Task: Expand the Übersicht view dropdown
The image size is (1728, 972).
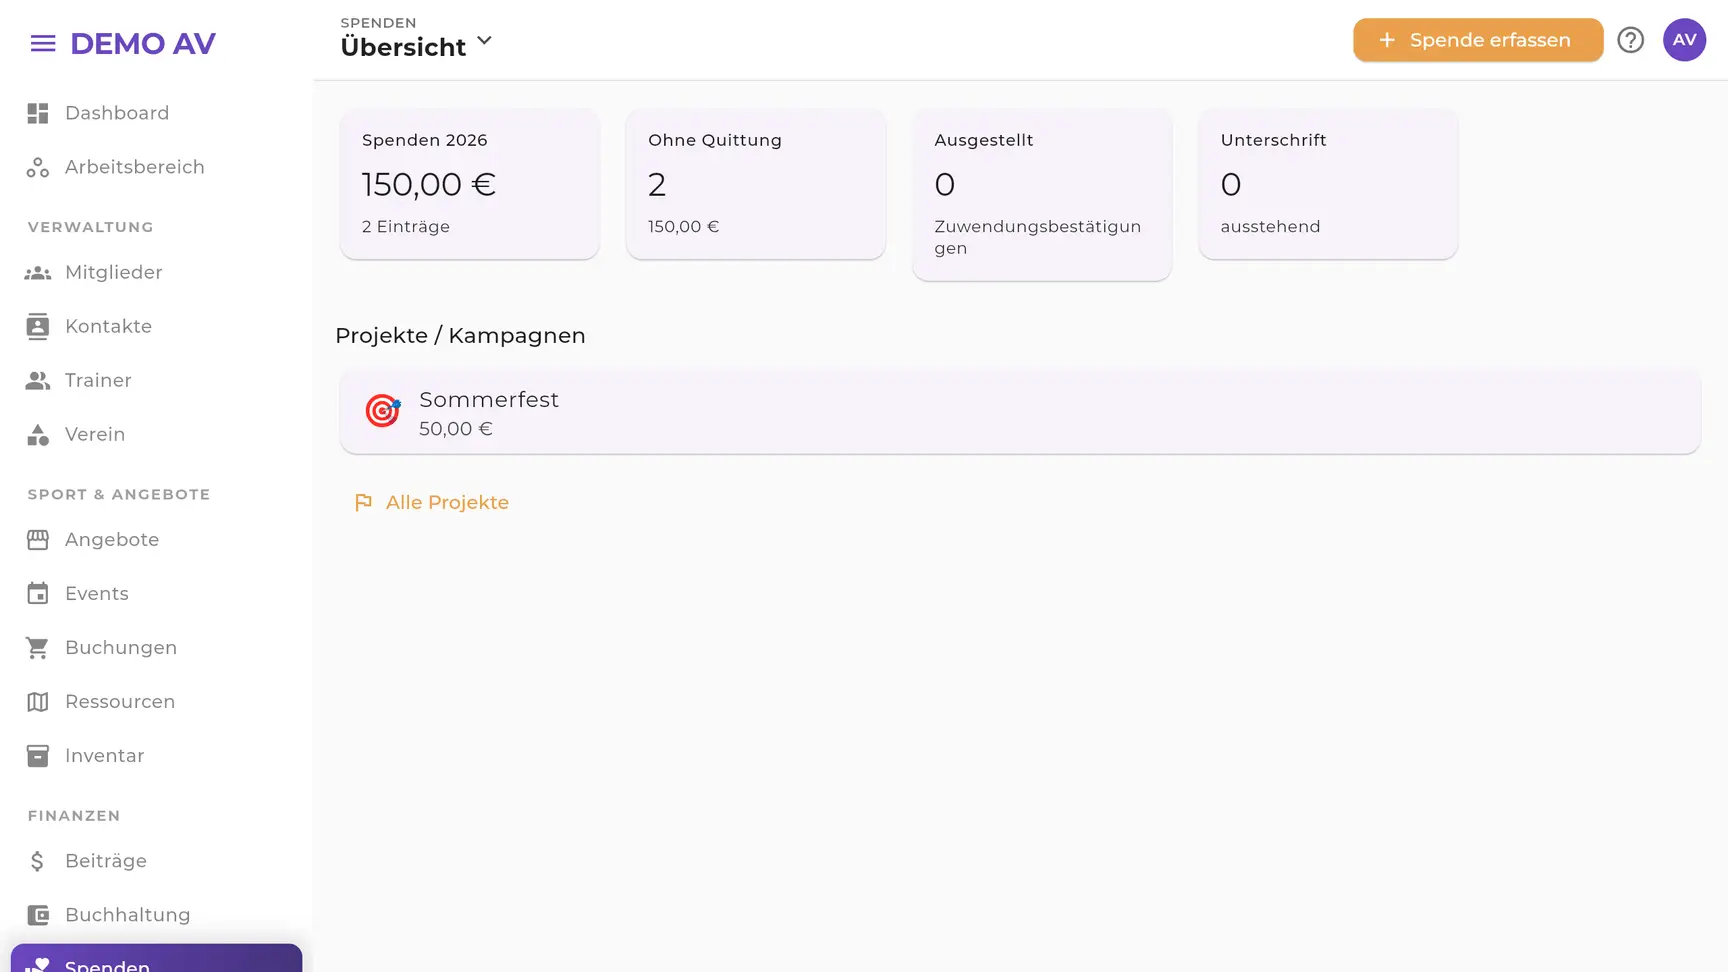Action: pyautogui.click(x=417, y=40)
